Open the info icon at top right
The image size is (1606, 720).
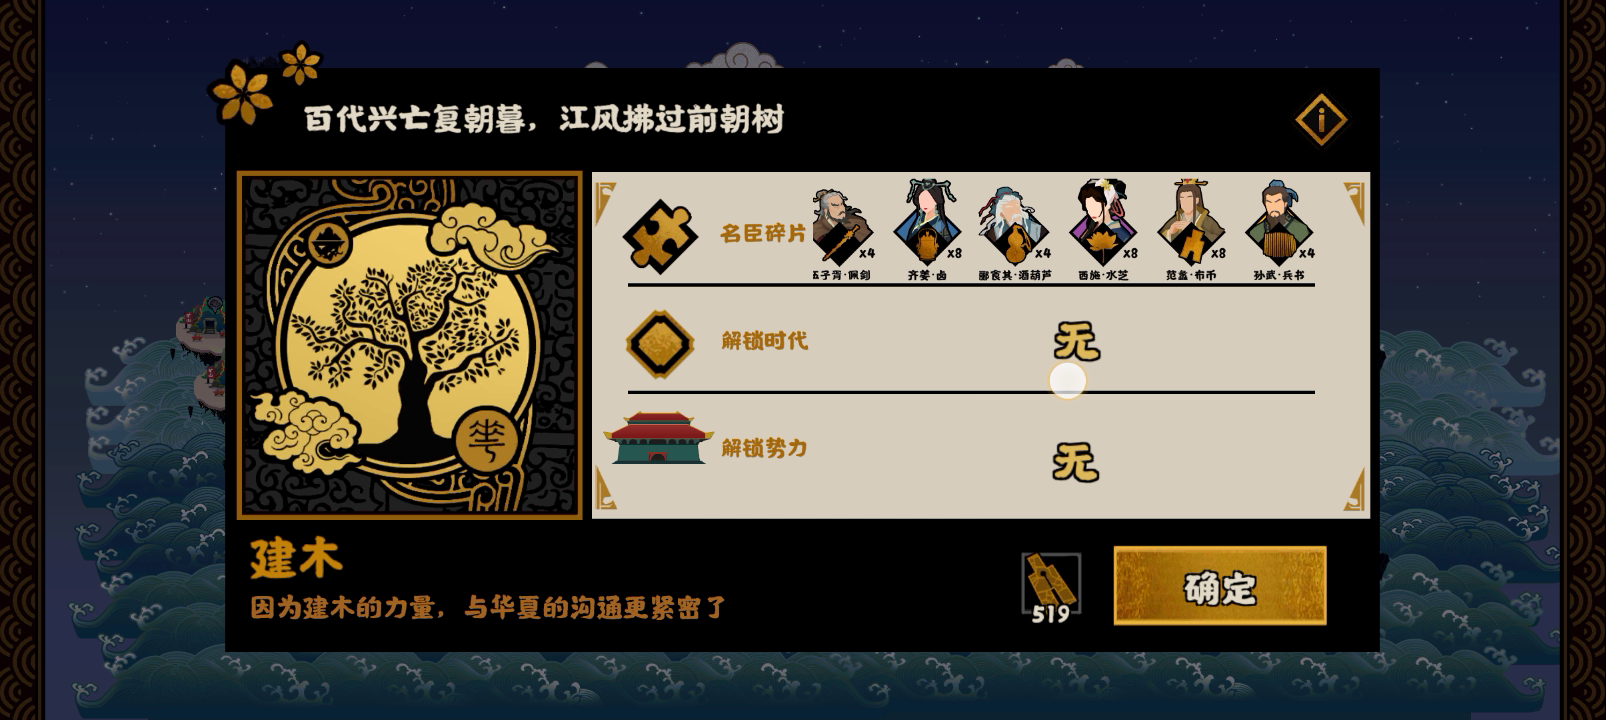click(x=1321, y=120)
